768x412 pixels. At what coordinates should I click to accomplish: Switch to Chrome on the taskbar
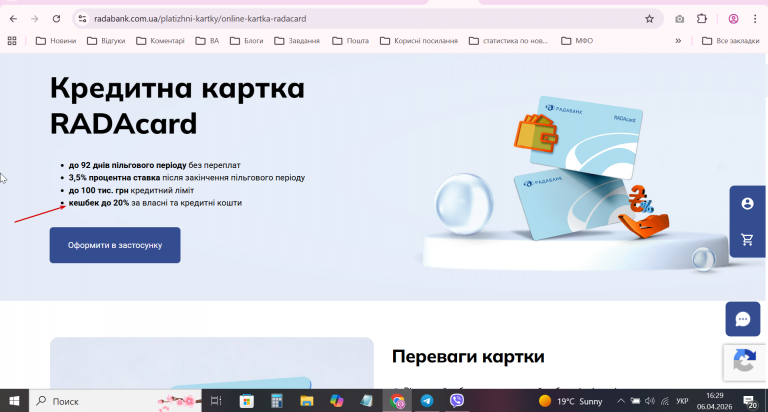(397, 401)
